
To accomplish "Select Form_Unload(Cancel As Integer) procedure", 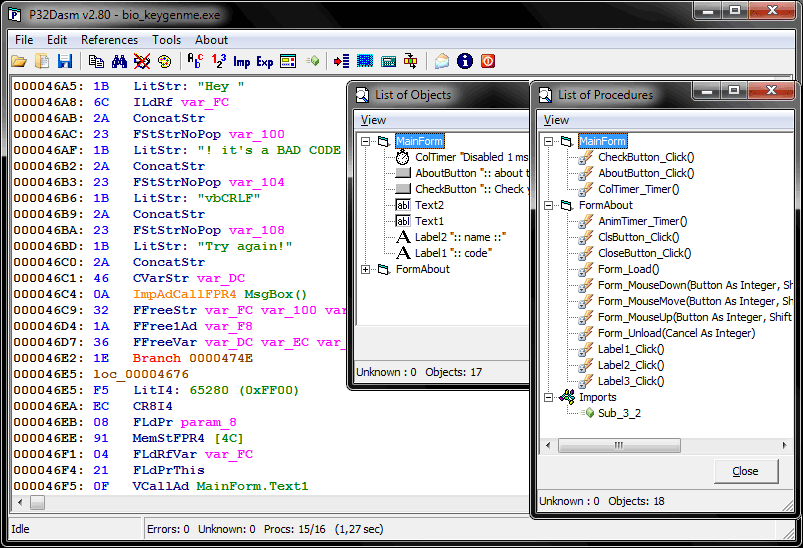I will 677,333.
